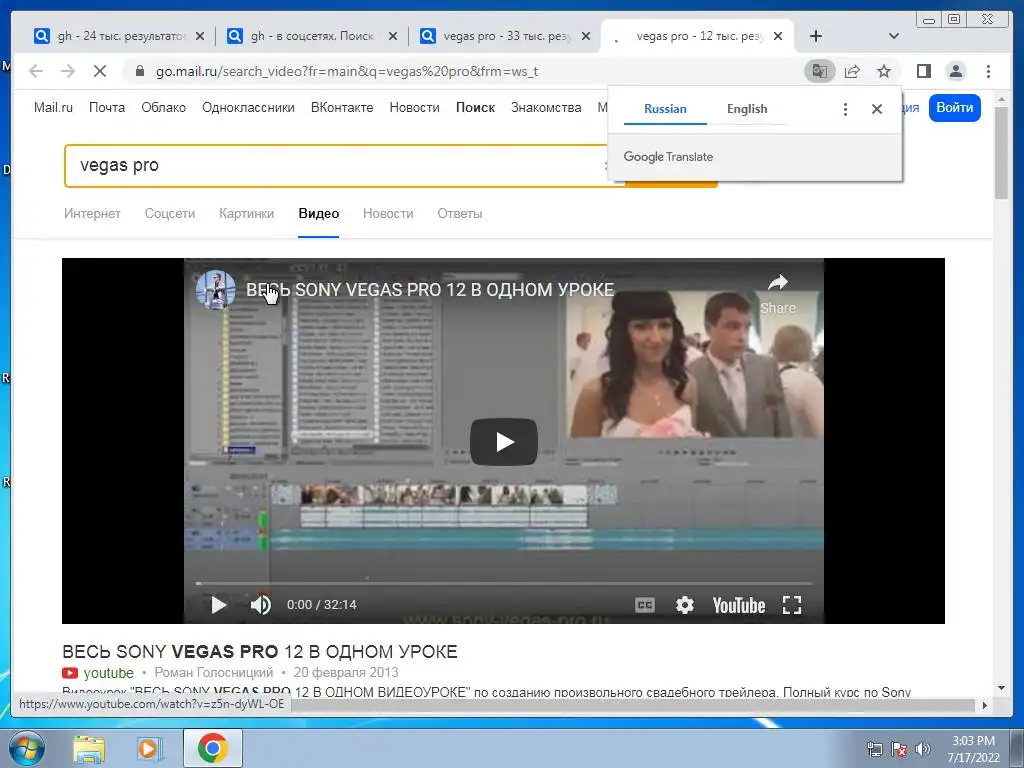Switch to Соцсети search category
1024x768 pixels.
point(170,214)
